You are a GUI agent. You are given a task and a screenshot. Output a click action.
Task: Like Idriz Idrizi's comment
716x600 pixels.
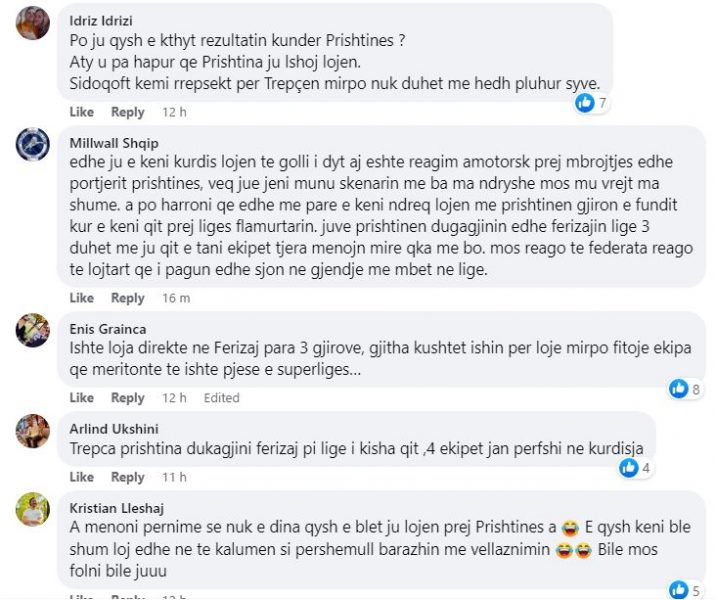[82, 112]
